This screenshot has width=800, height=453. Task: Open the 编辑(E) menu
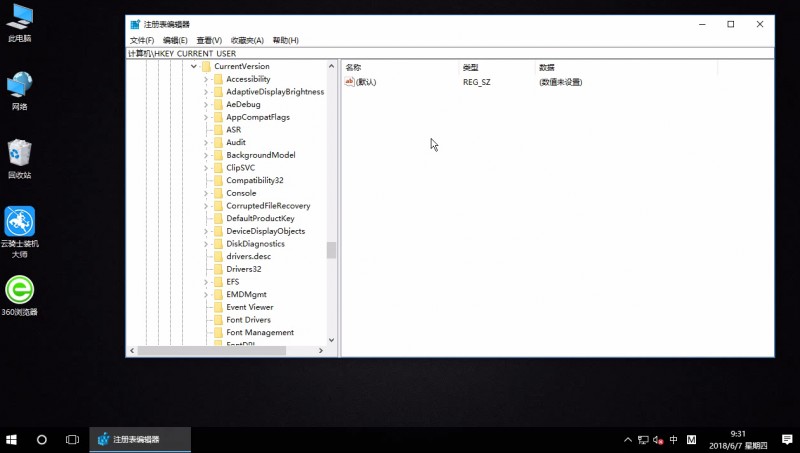[x=175, y=40]
